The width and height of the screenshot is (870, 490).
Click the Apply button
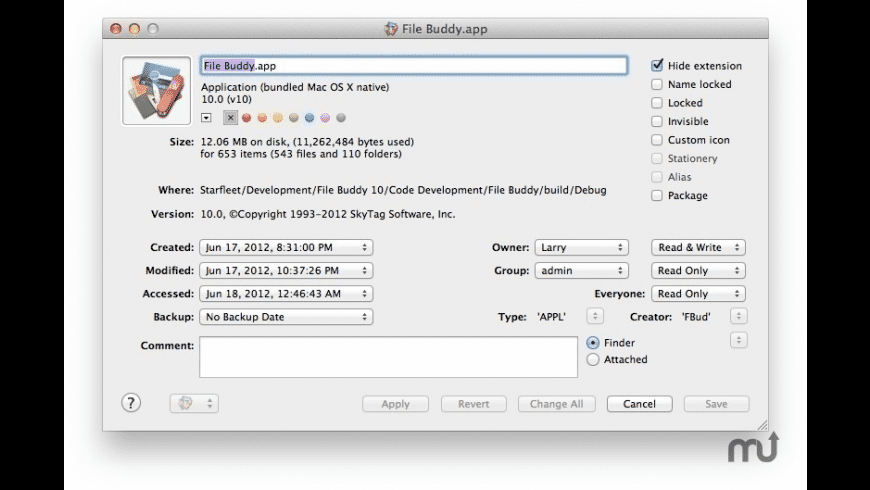396,404
